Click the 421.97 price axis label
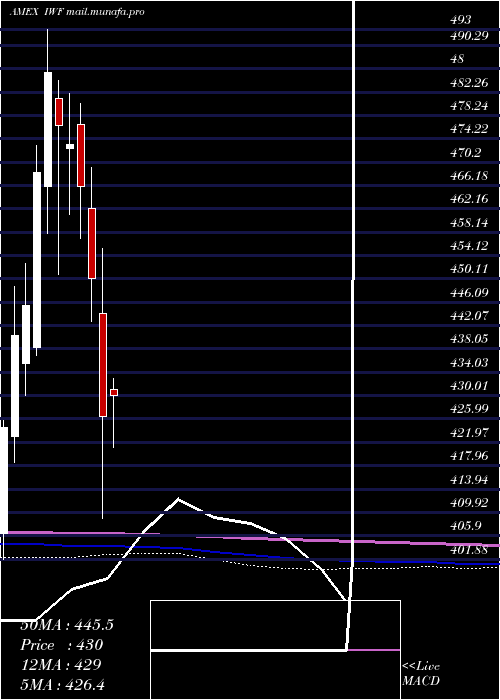The height and width of the screenshot is (700, 500). (x=469, y=432)
